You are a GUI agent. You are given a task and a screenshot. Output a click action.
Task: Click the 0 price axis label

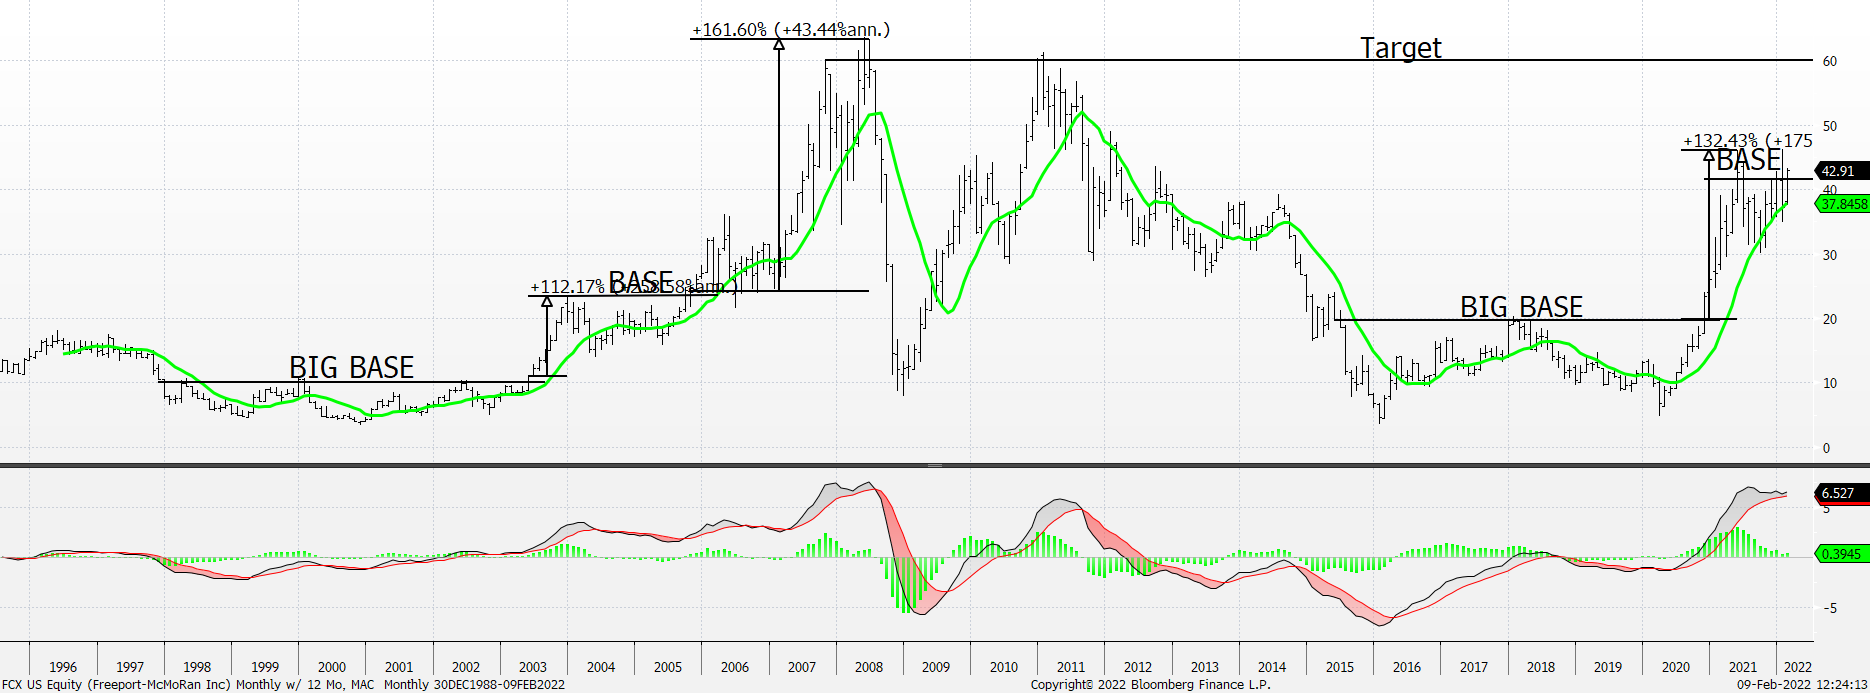(1826, 448)
